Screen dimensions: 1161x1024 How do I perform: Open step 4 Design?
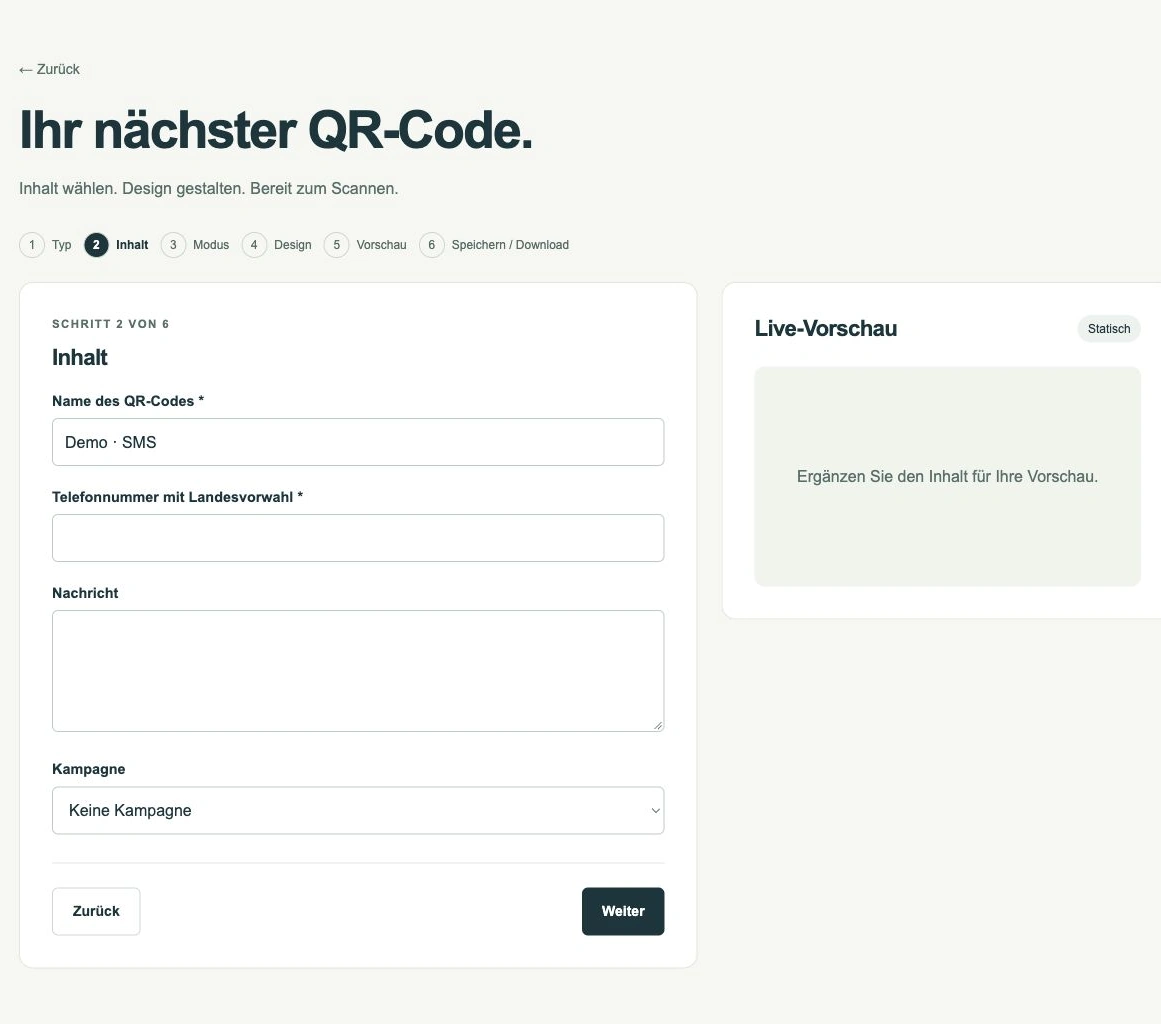click(277, 245)
